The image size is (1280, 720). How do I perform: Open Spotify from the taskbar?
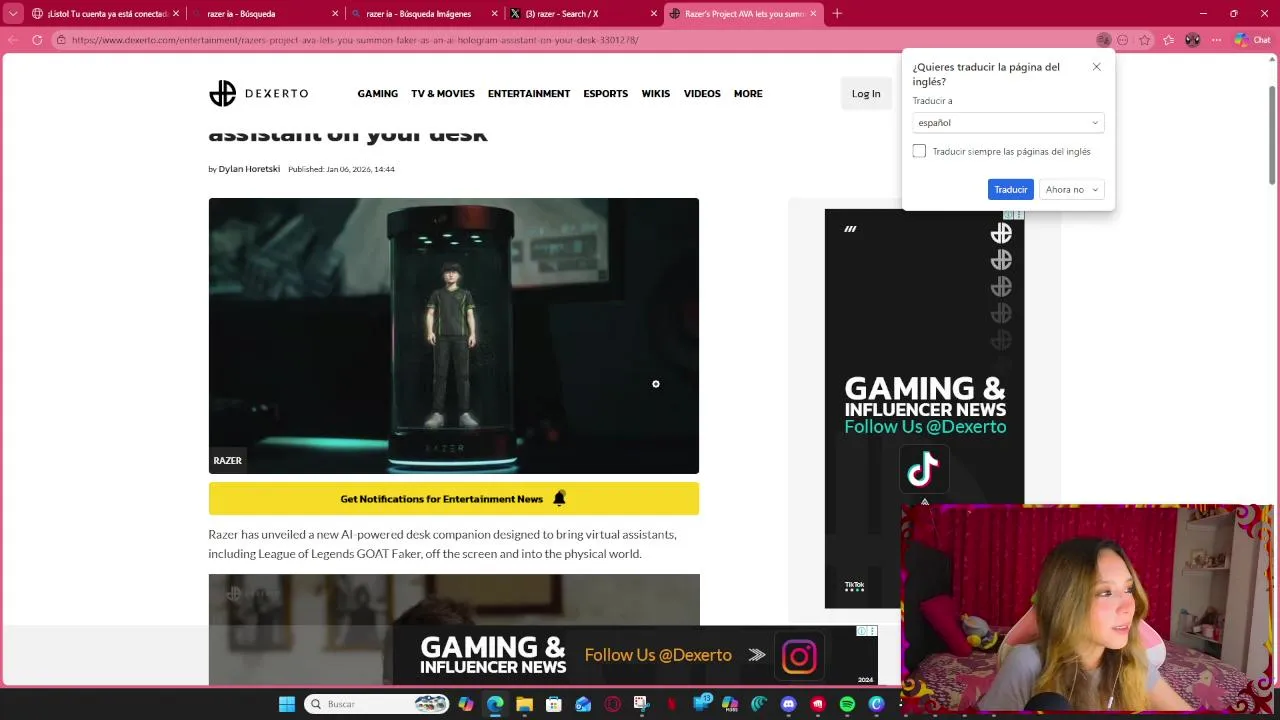pos(847,704)
